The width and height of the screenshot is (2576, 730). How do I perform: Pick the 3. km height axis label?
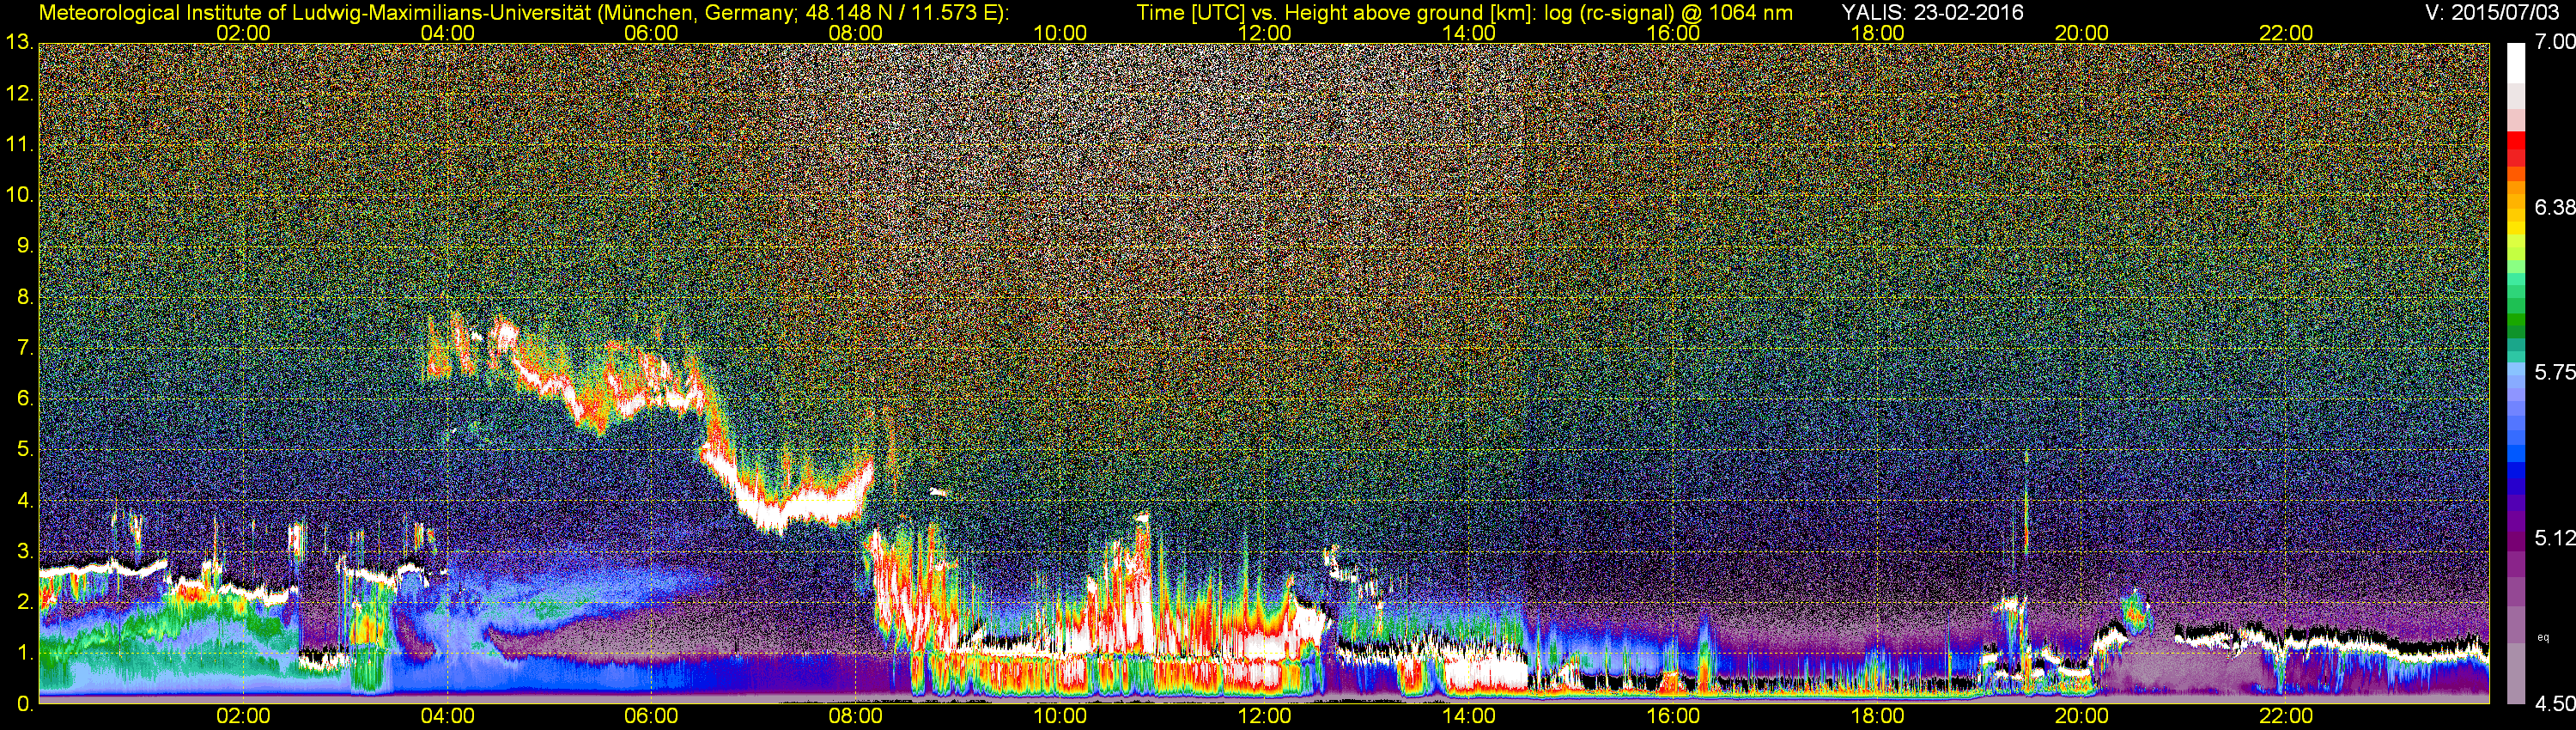point(25,551)
